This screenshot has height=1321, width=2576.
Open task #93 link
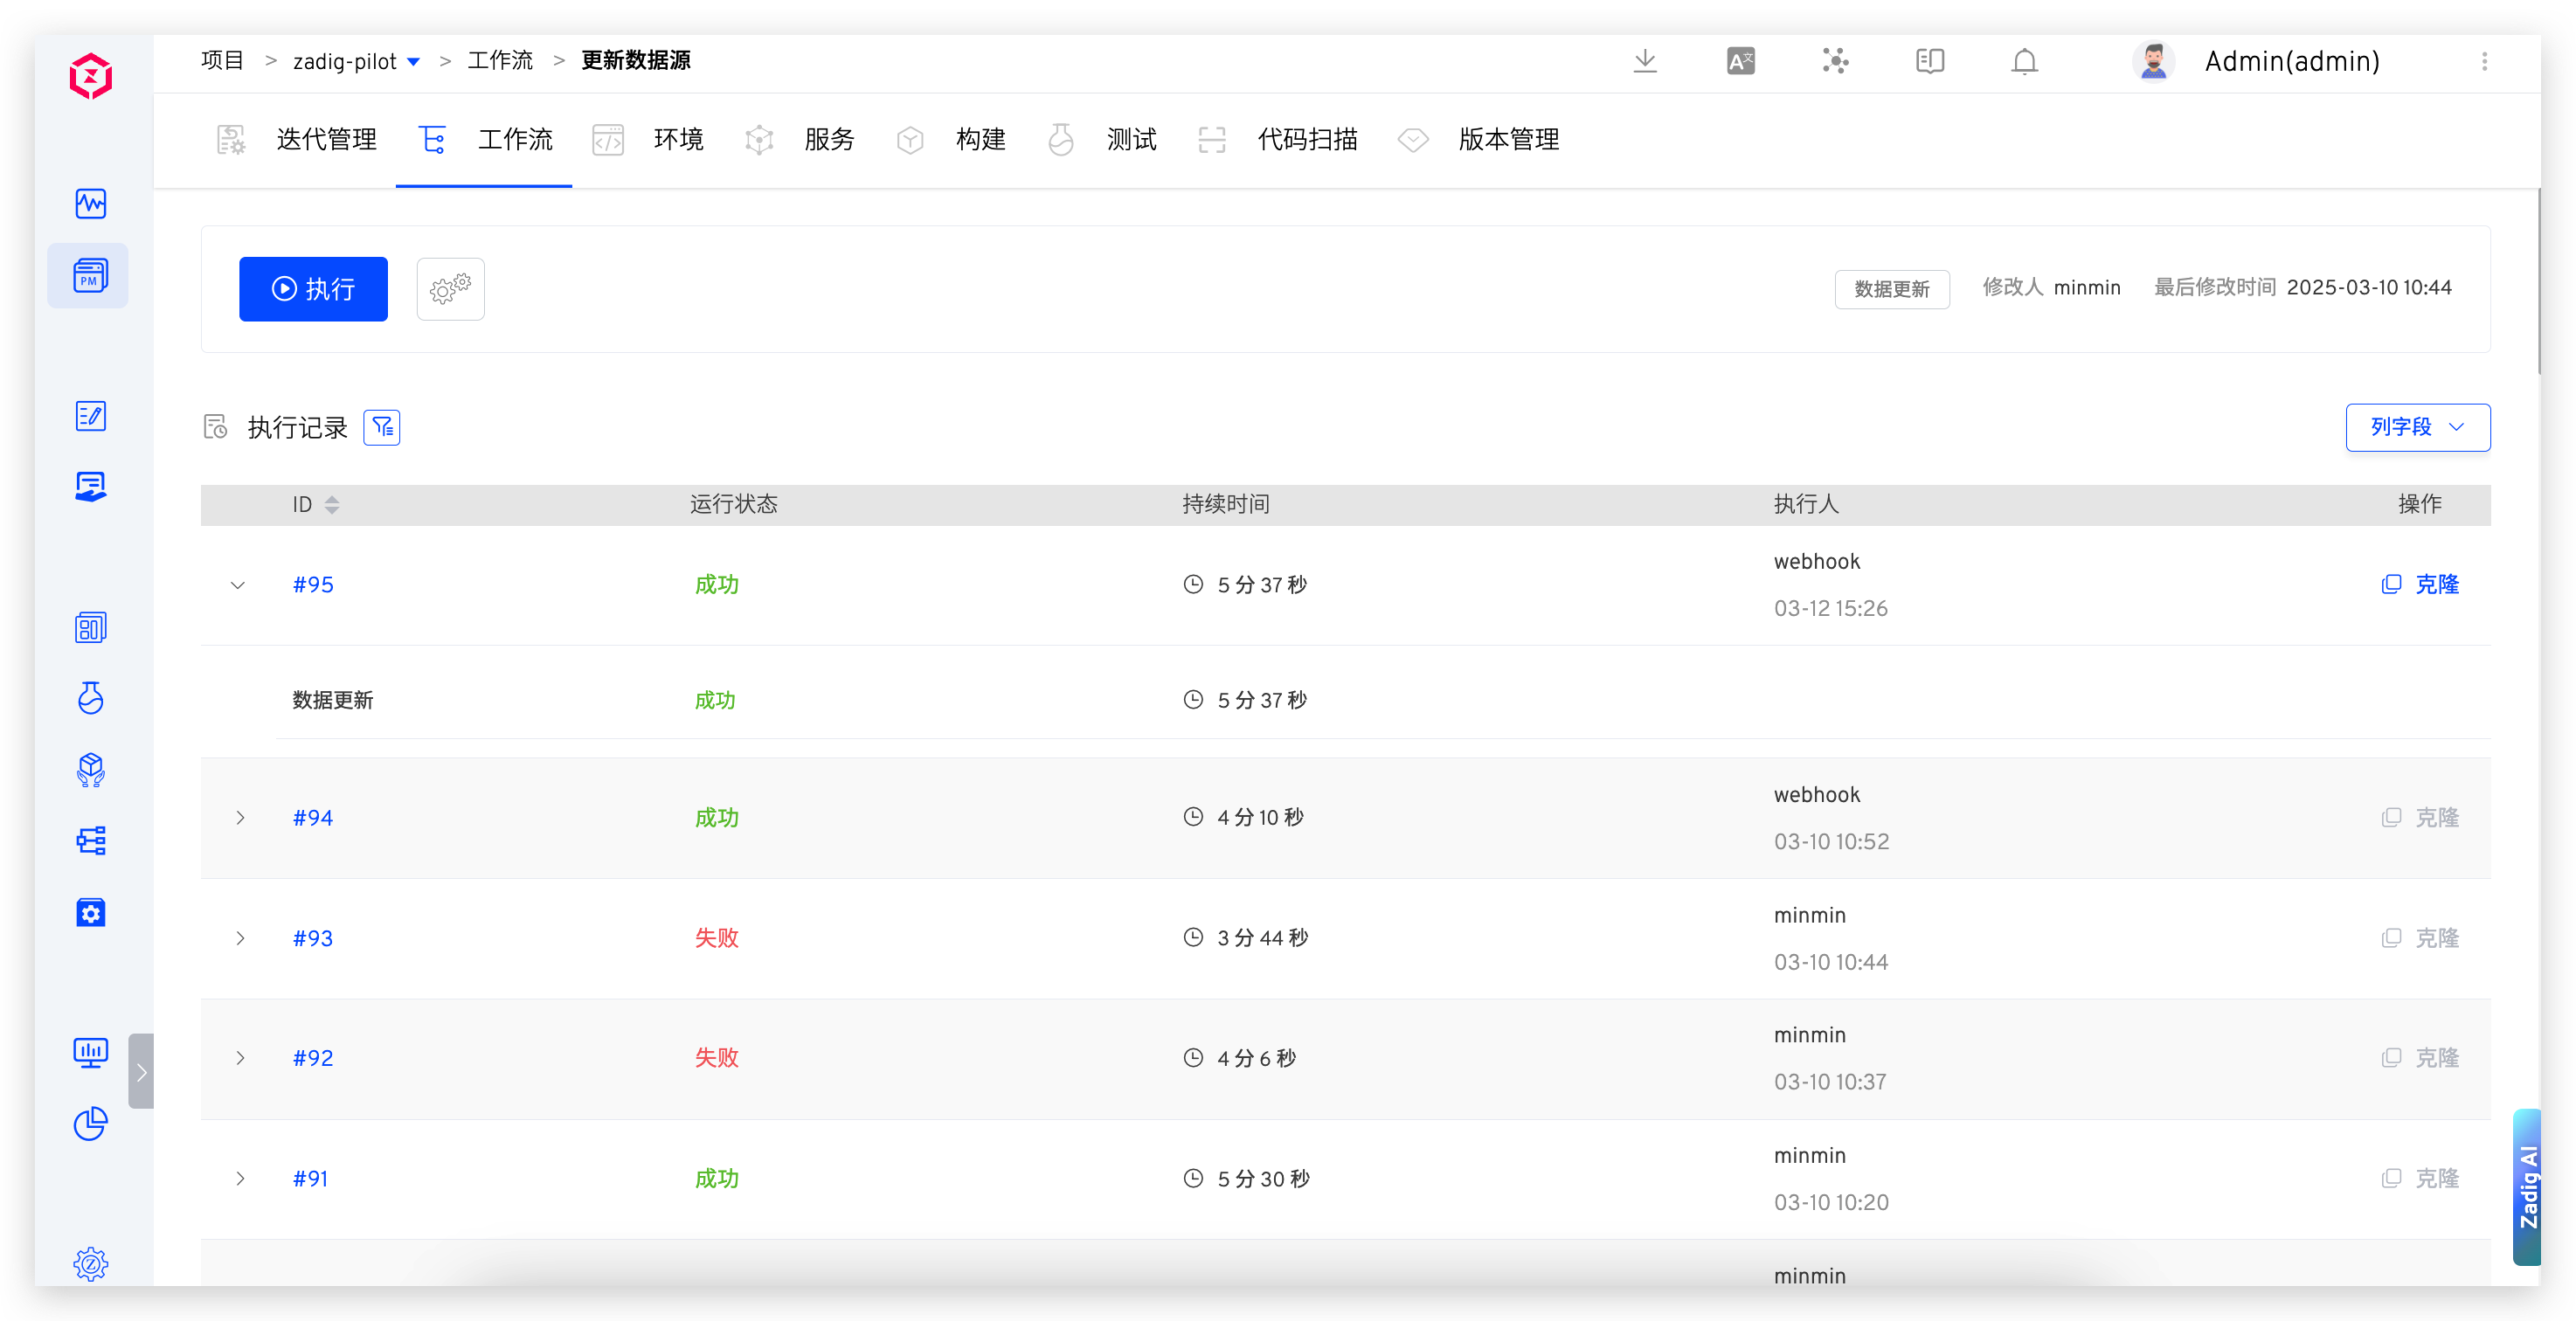(312, 938)
